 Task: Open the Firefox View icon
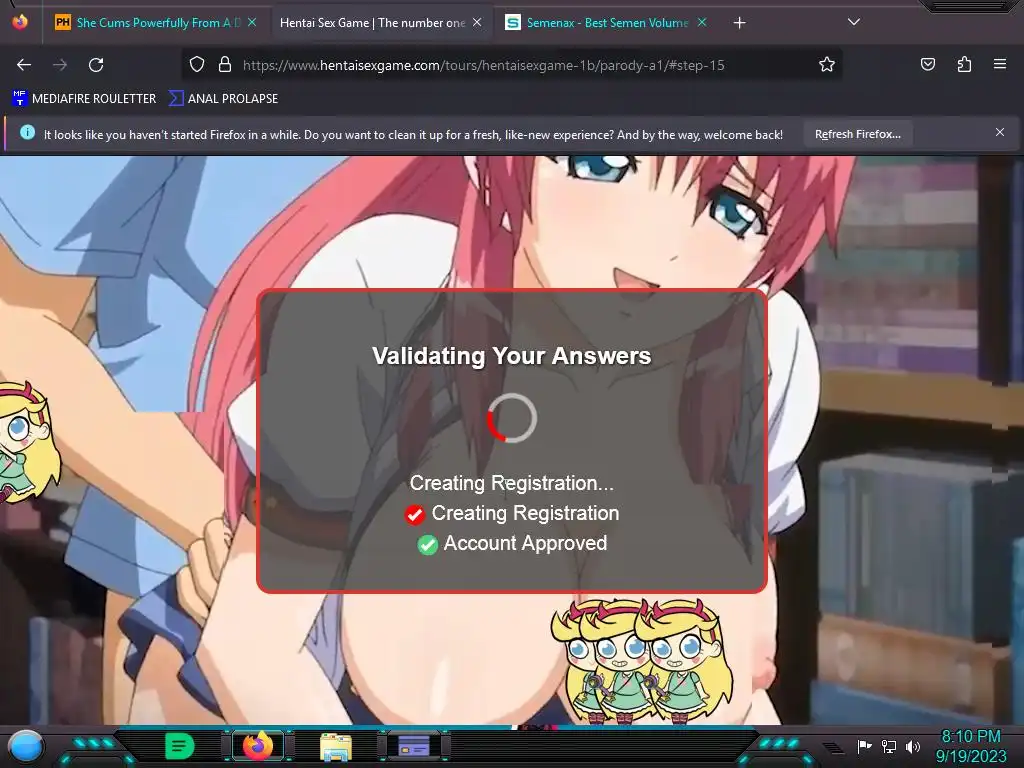tap(20, 22)
